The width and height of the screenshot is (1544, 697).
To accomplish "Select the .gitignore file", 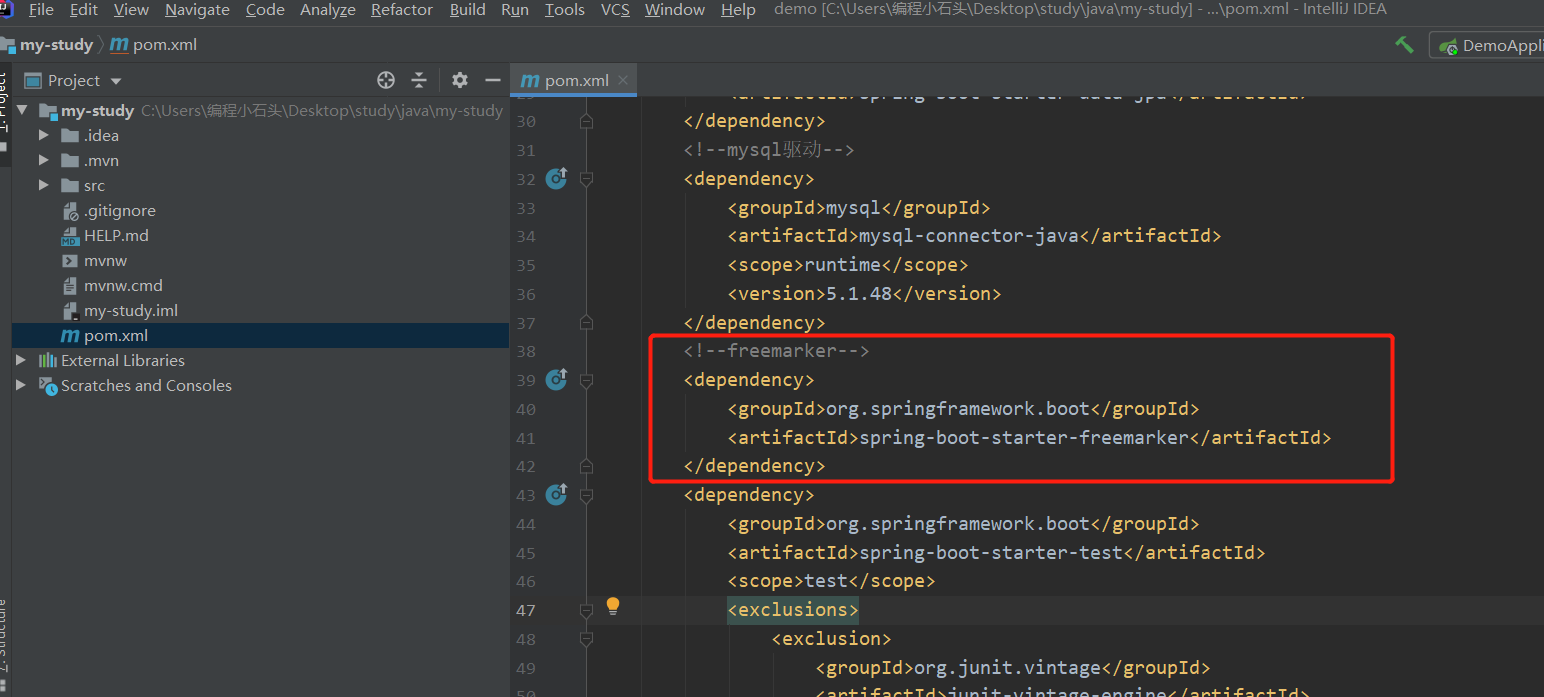I will click(x=120, y=211).
